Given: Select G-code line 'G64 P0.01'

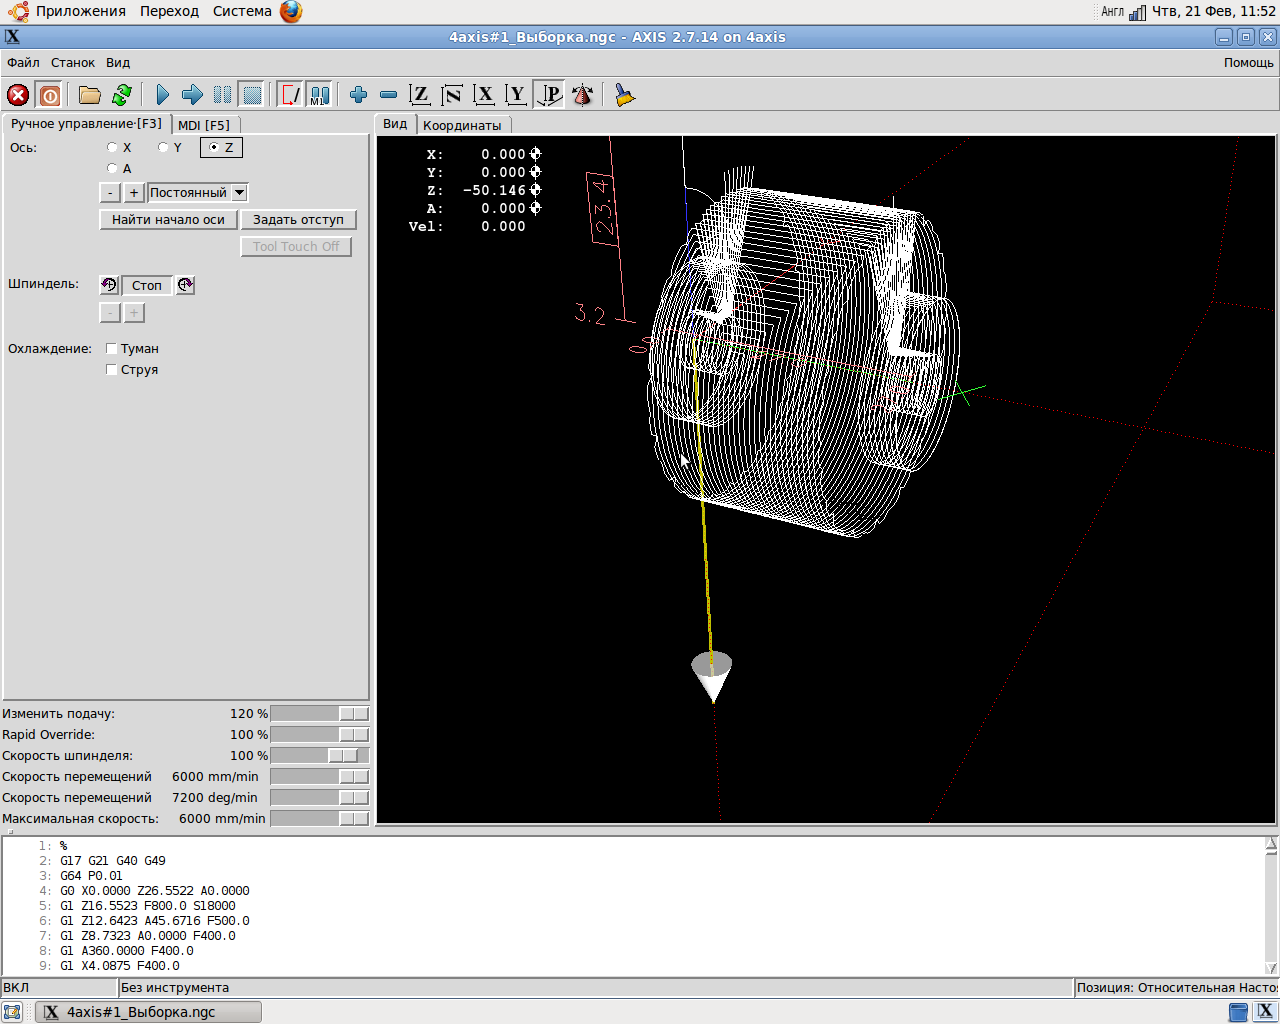Looking at the screenshot, I should click(x=91, y=876).
